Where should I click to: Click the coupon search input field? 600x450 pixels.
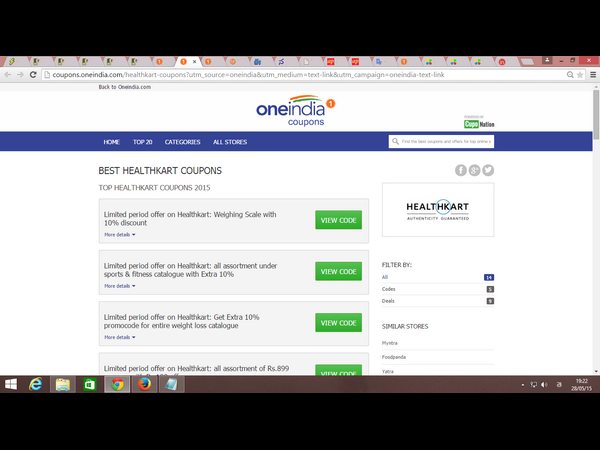click(445, 142)
